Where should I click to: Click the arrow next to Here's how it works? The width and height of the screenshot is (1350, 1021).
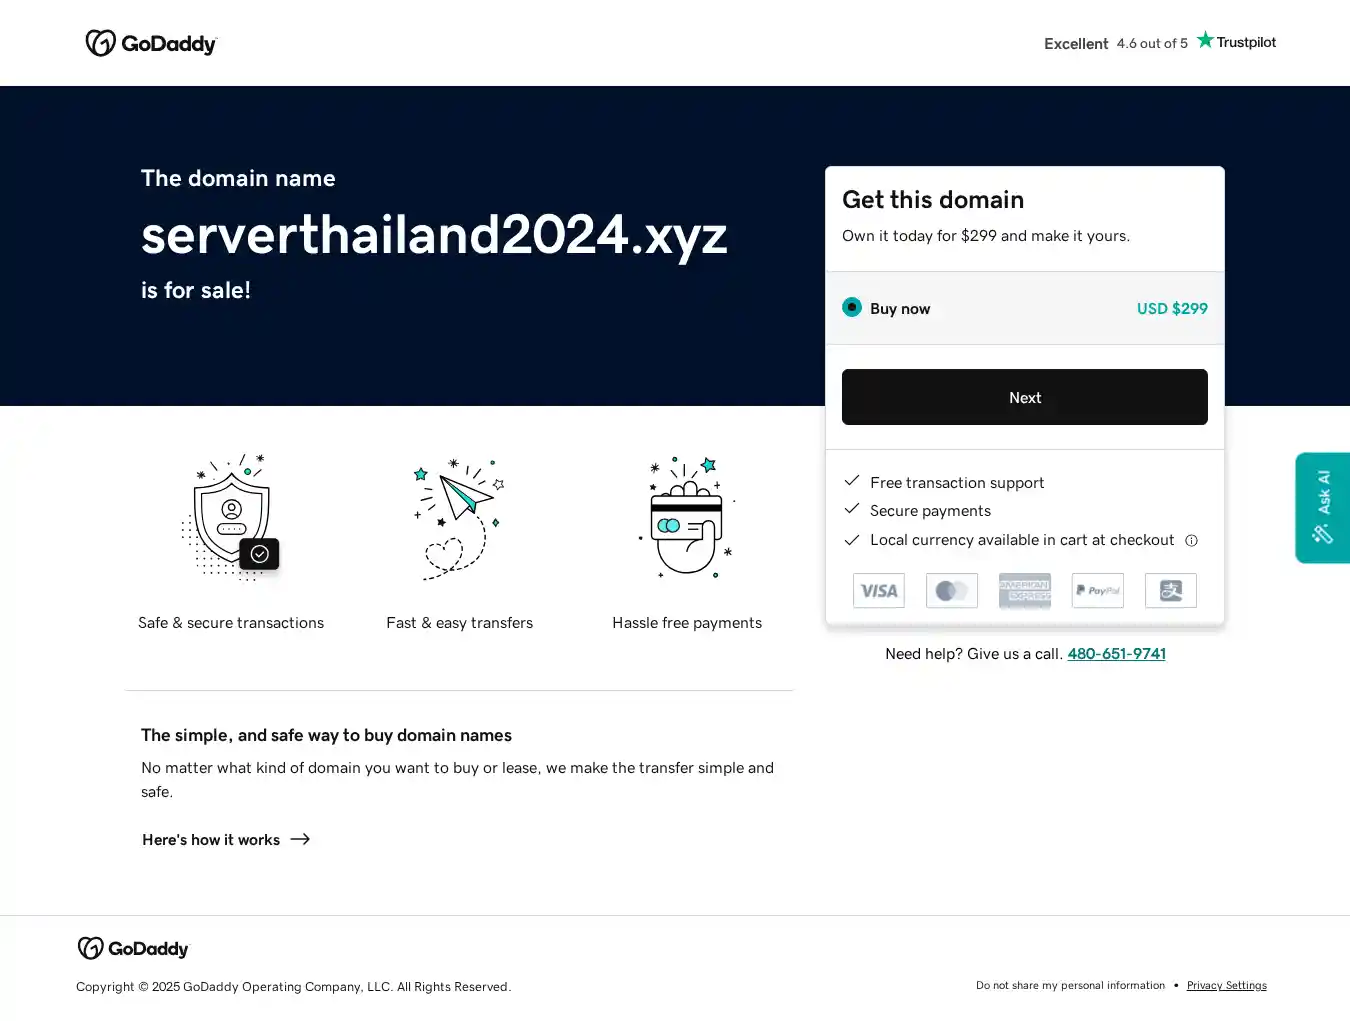(x=300, y=839)
